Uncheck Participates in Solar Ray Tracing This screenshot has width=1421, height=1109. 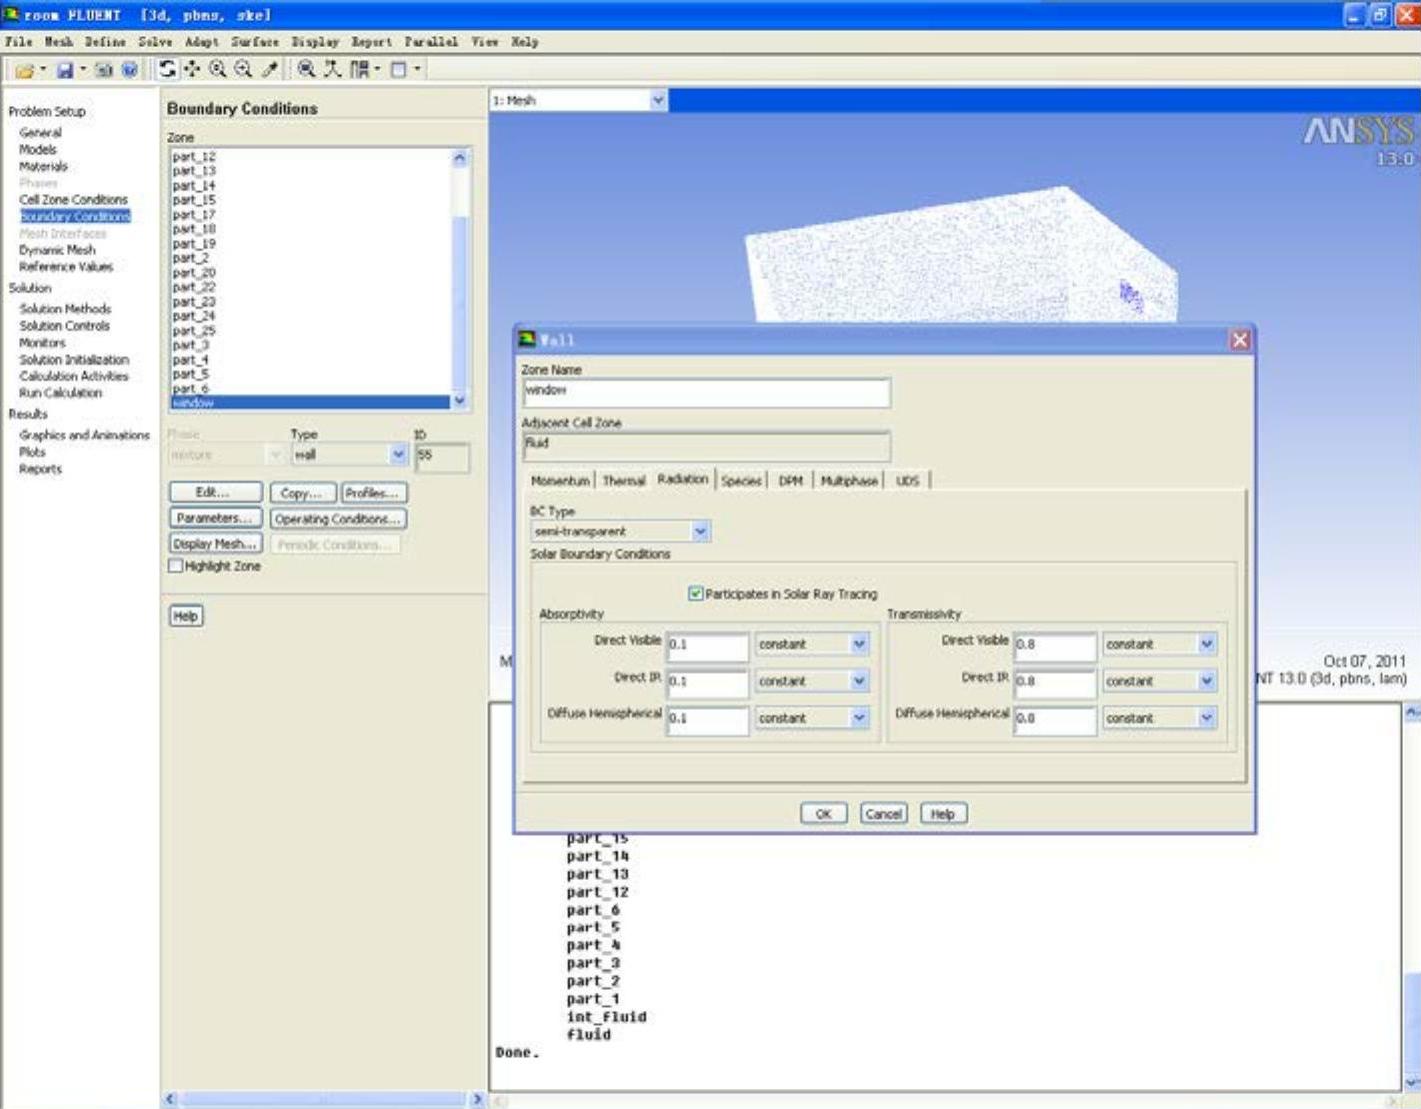695,594
